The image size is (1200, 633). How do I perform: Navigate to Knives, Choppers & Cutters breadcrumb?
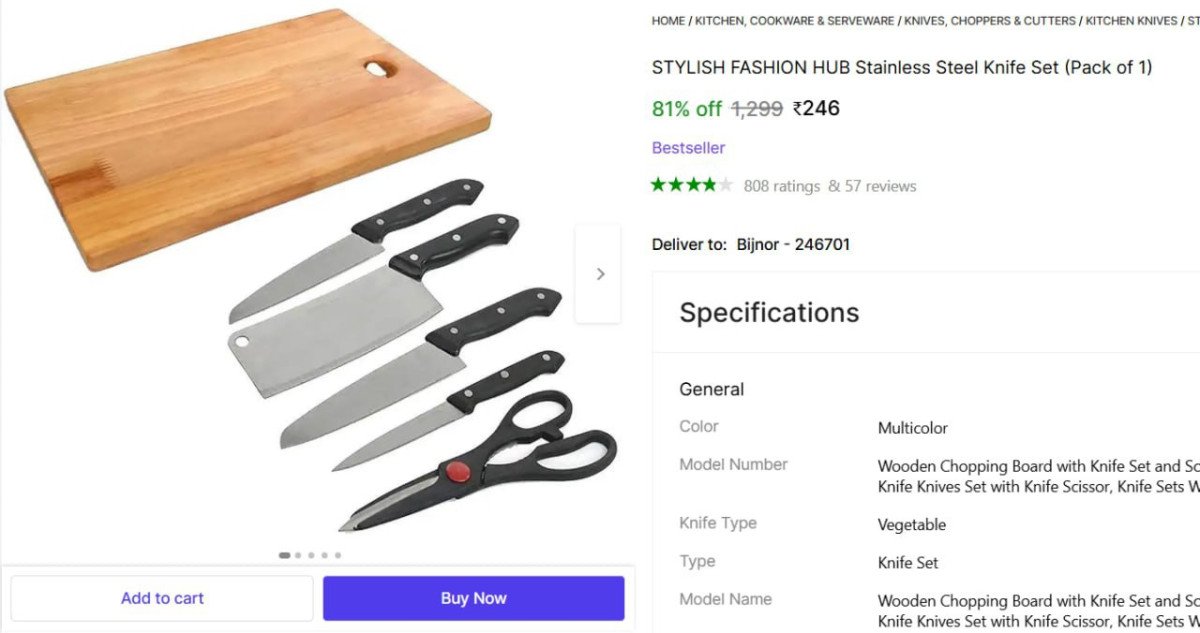click(x=990, y=21)
